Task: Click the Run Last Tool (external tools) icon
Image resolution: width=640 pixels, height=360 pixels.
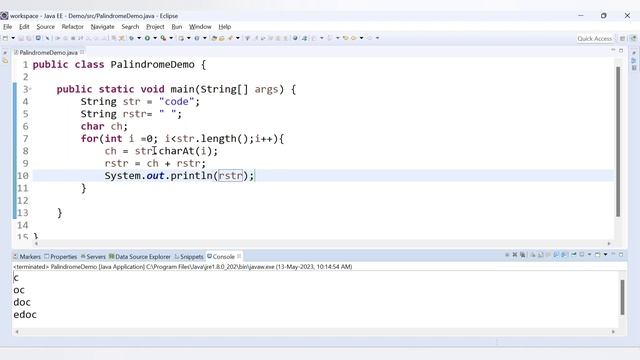Action: [x=163, y=38]
